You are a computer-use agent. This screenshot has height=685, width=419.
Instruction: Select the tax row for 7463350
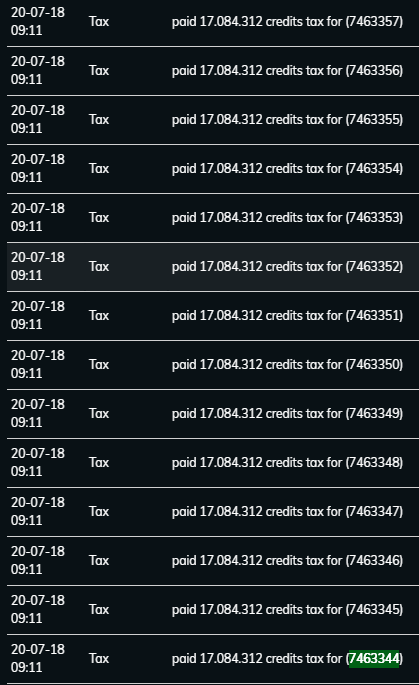click(x=213, y=364)
